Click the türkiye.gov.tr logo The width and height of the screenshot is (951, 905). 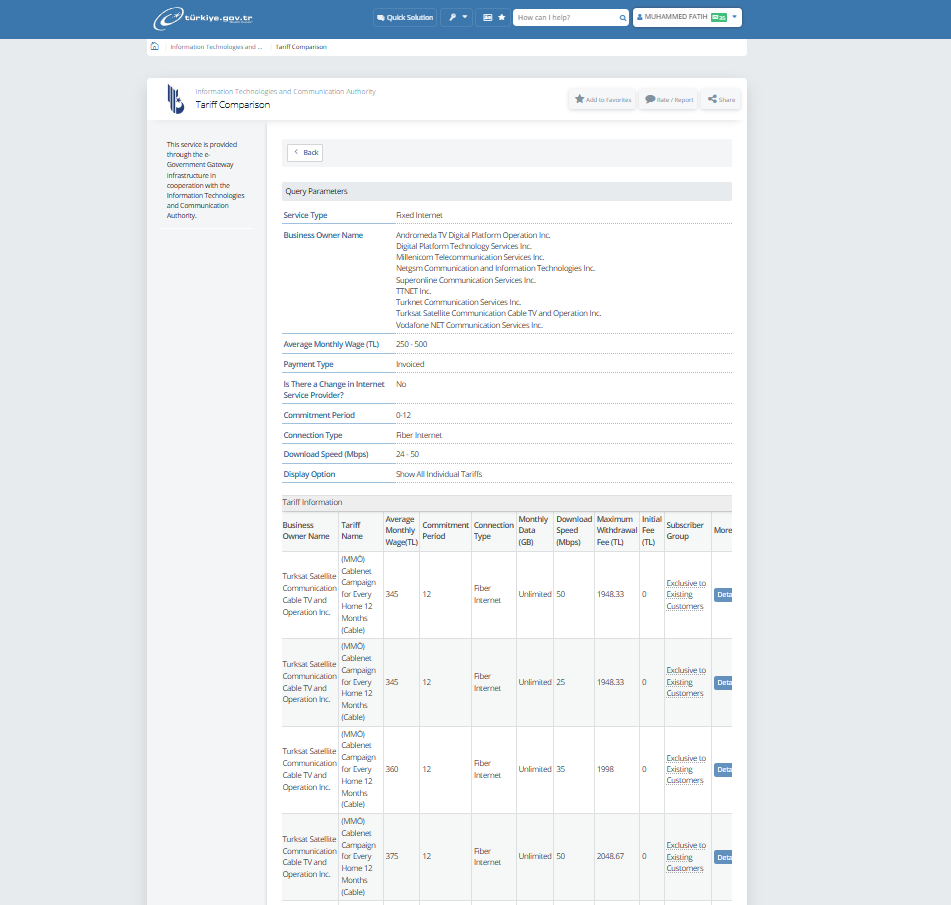click(x=203, y=18)
